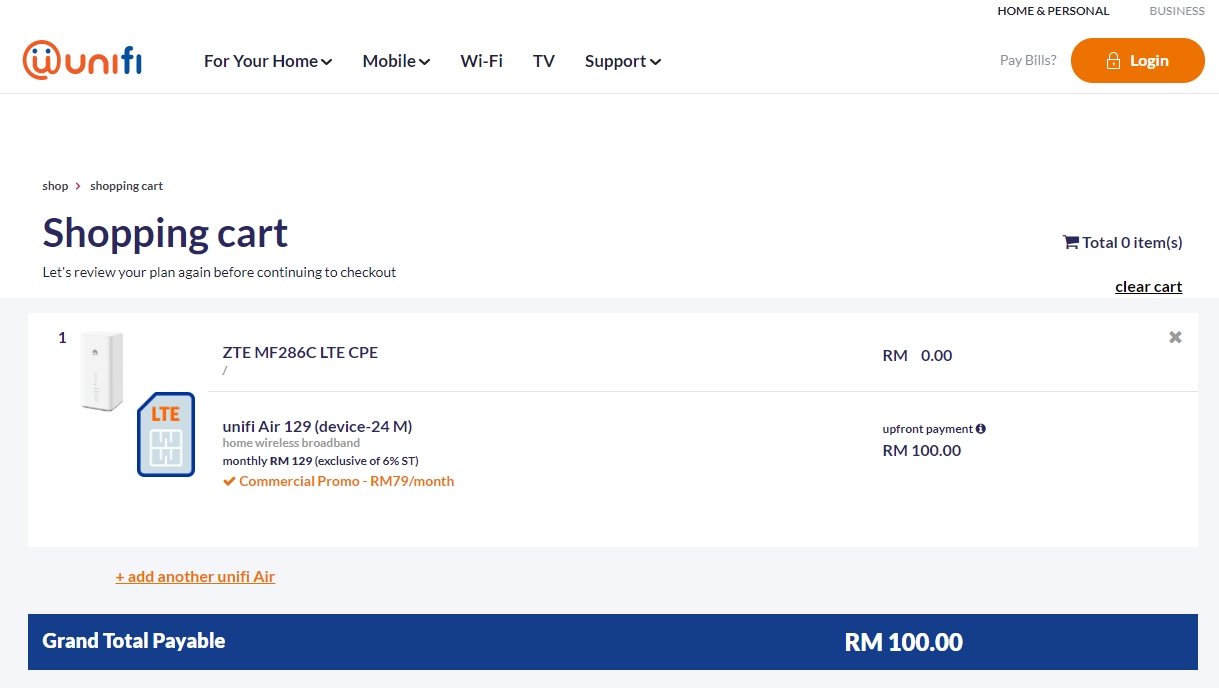
Task: Open the TV menu item
Action: click(x=543, y=61)
